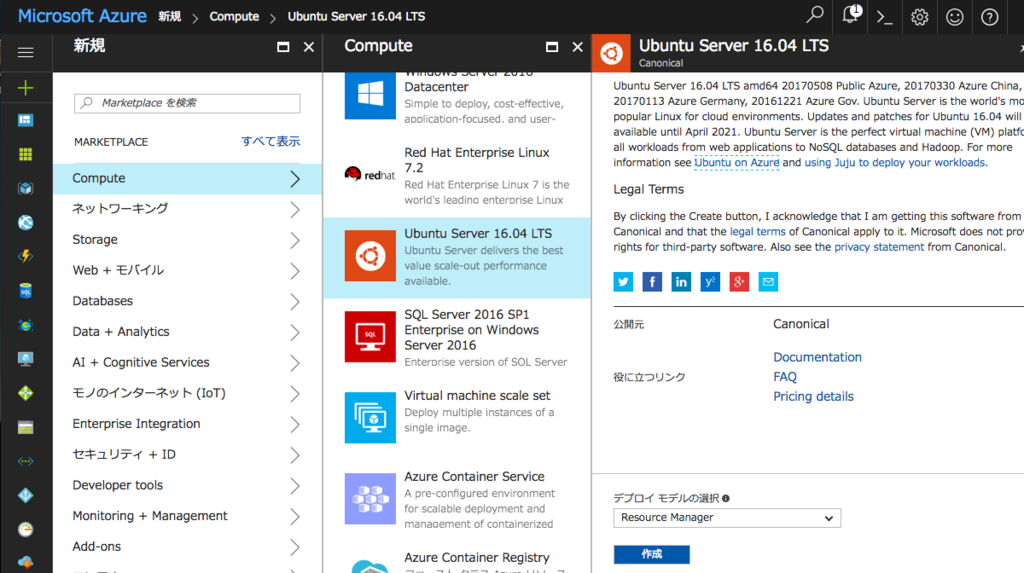The image size is (1024, 573).
Task: Open Virtual machines monitor icon in sidebar
Action: (x=25, y=359)
